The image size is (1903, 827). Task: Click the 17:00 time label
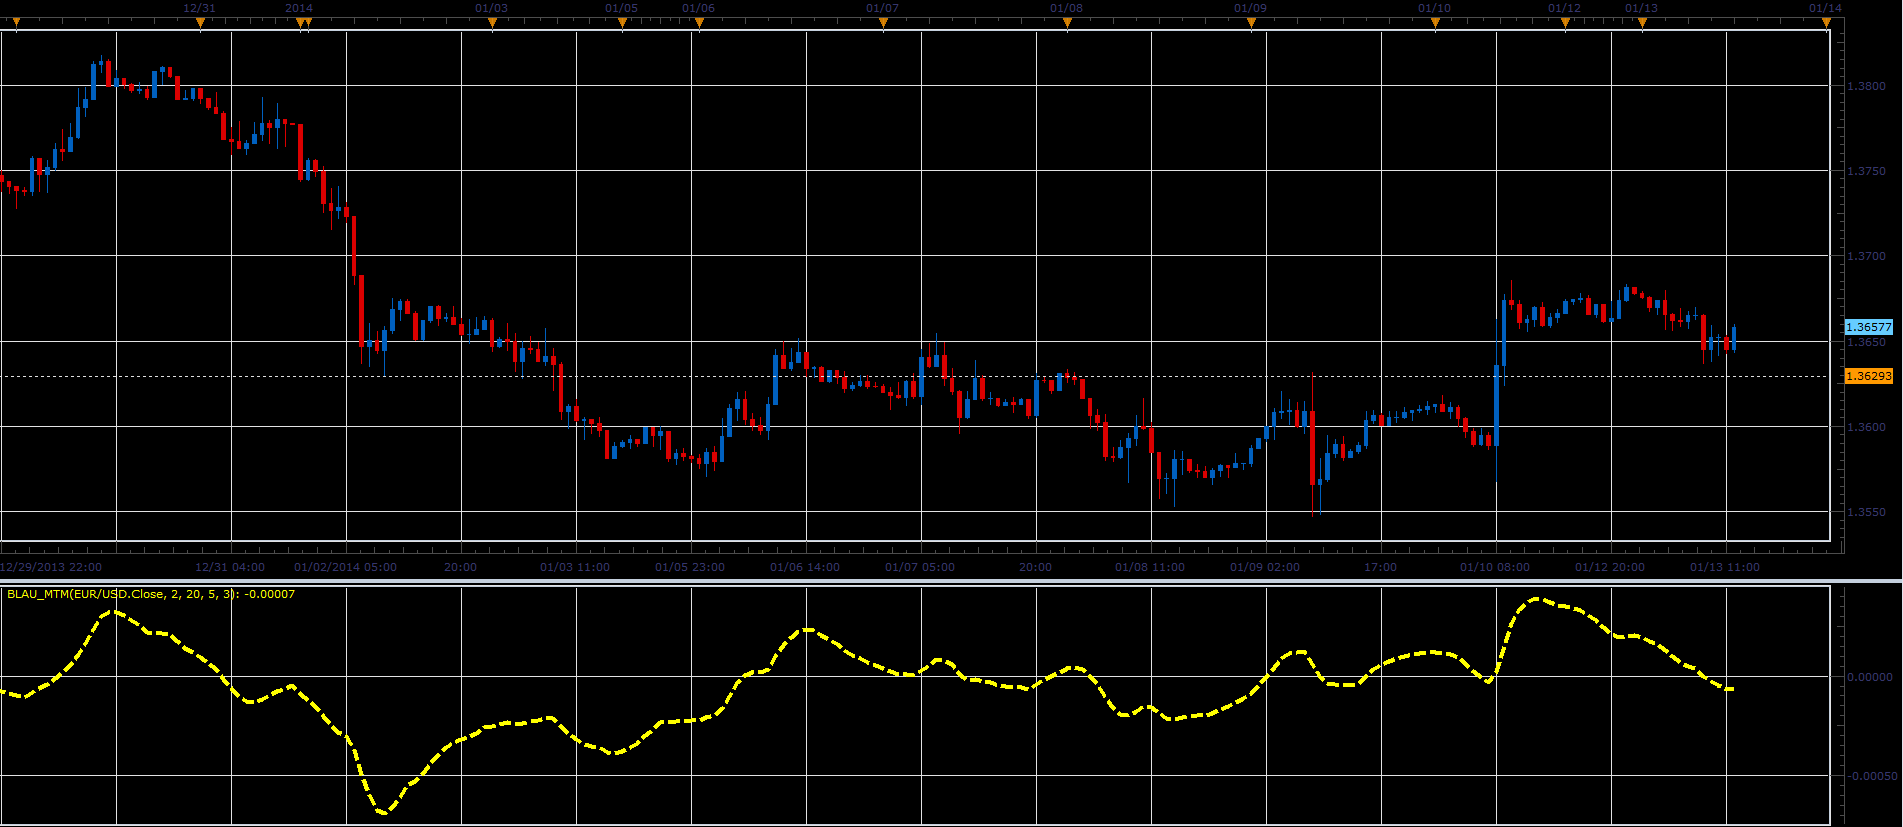coord(1380,567)
